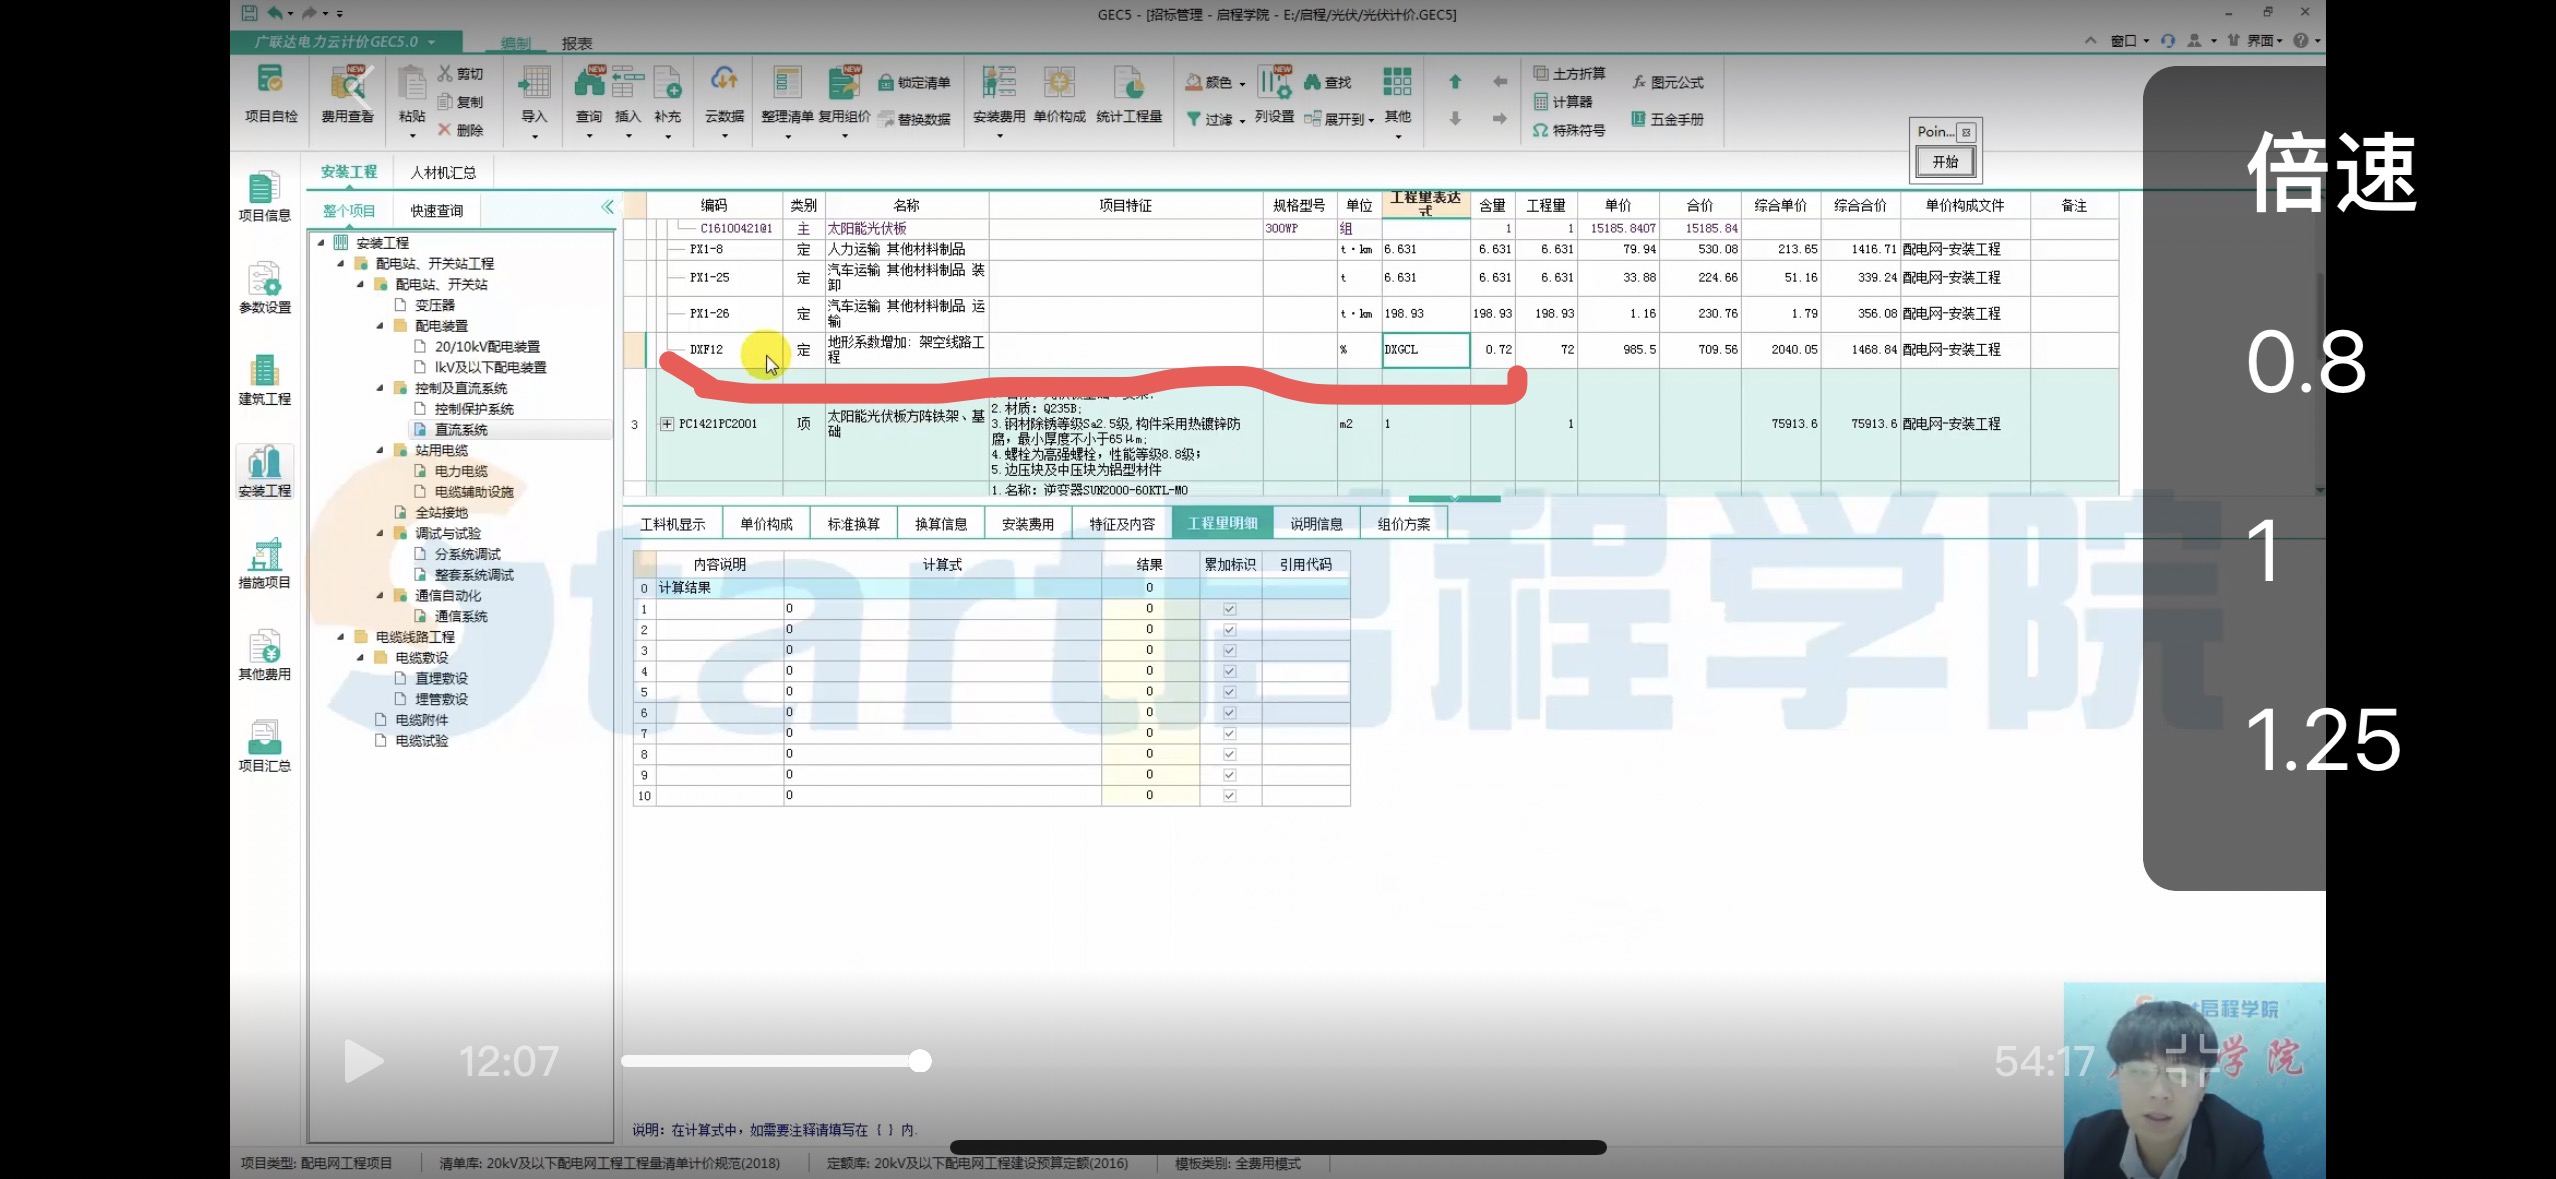The height and width of the screenshot is (1179, 2556).
Task: Click the 图元公式 formula tool
Action: [1667, 82]
